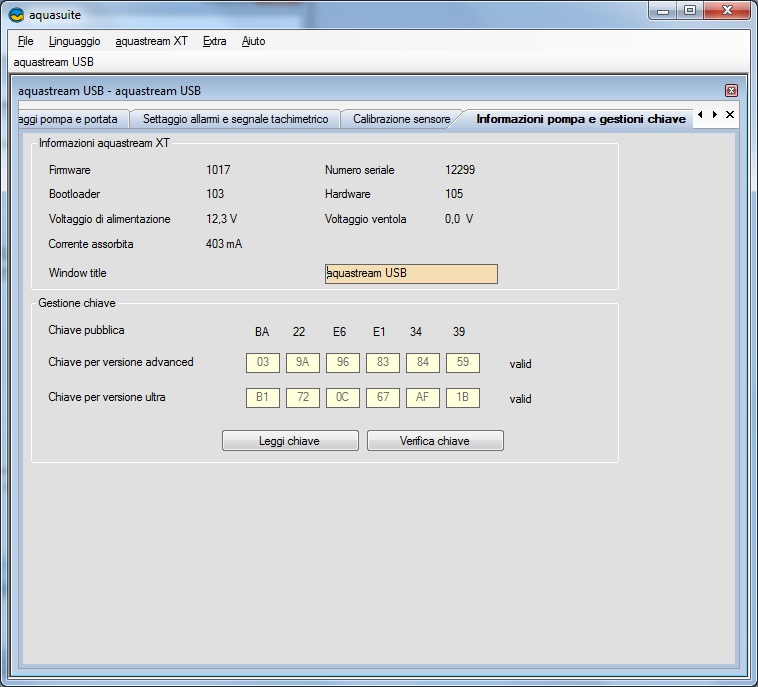Select Informazioni pompa e gestioni chiave tab
This screenshot has height=687, width=758.
point(580,119)
